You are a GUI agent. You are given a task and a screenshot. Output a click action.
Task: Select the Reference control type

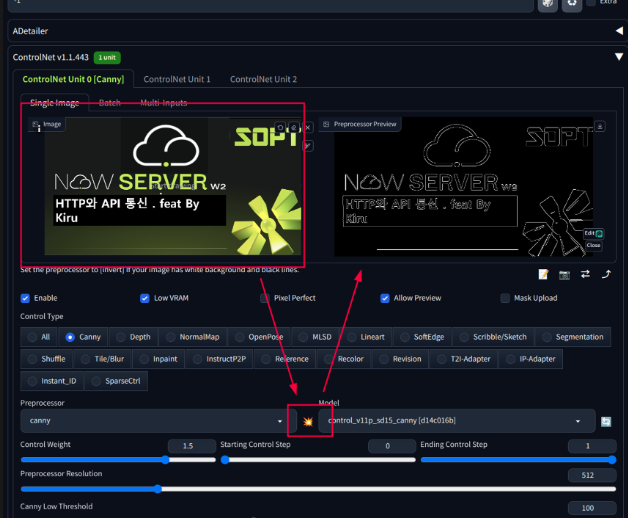(x=285, y=359)
